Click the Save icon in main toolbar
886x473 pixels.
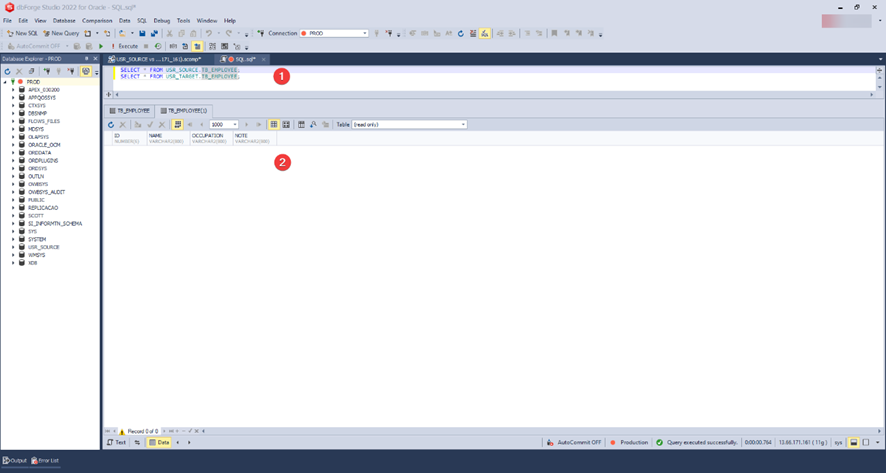click(143, 33)
